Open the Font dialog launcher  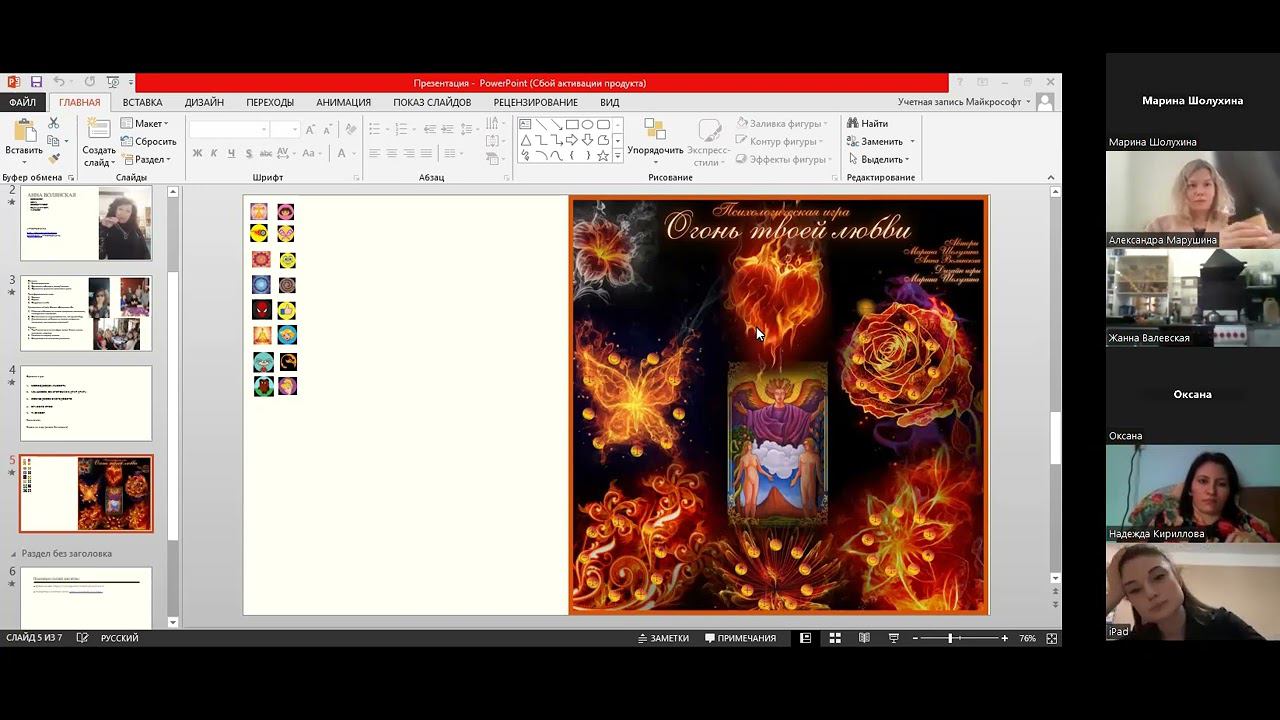pos(356,178)
